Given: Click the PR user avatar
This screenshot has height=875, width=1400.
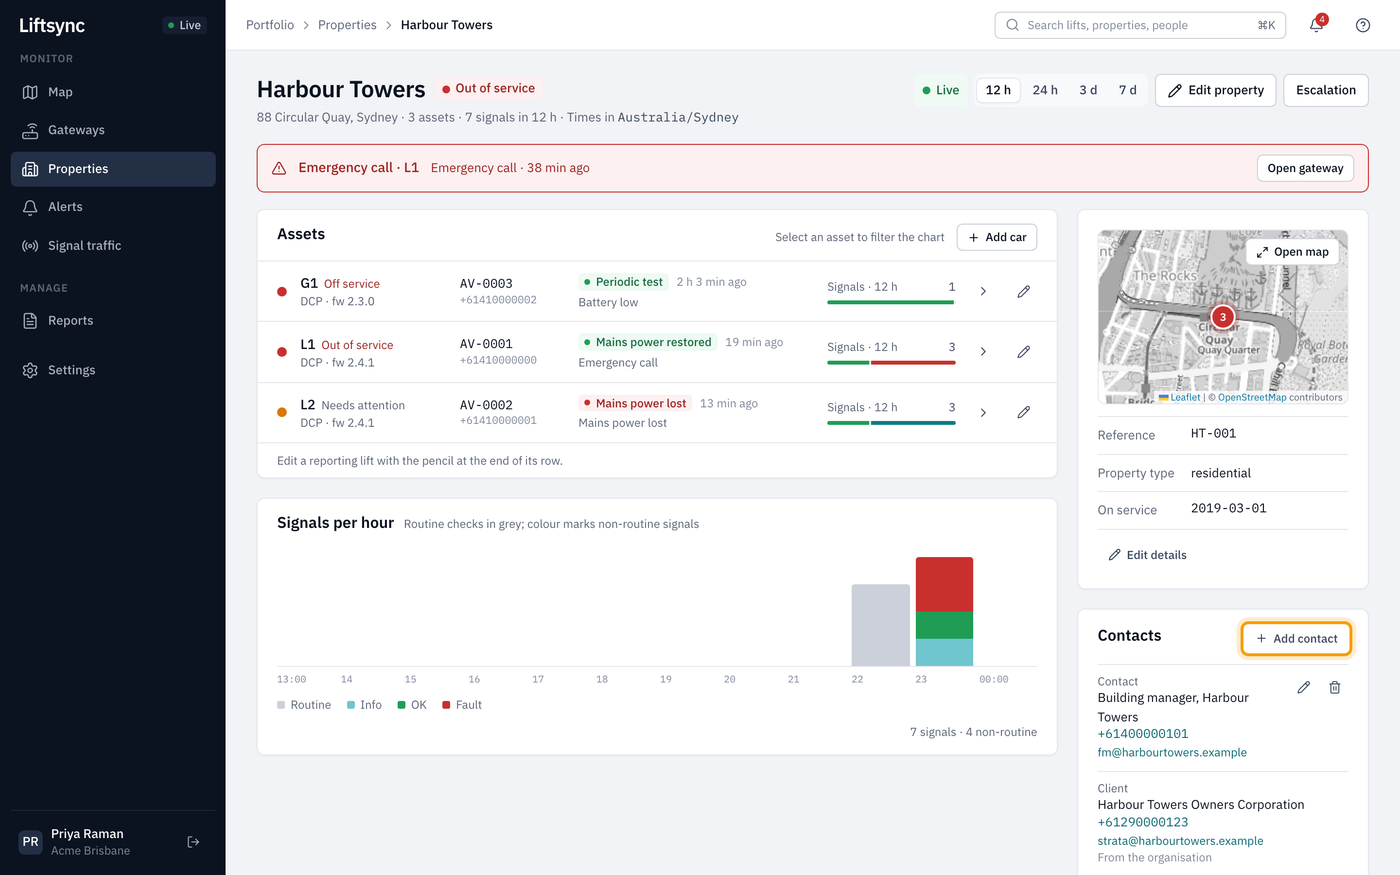Looking at the screenshot, I should coord(31,842).
